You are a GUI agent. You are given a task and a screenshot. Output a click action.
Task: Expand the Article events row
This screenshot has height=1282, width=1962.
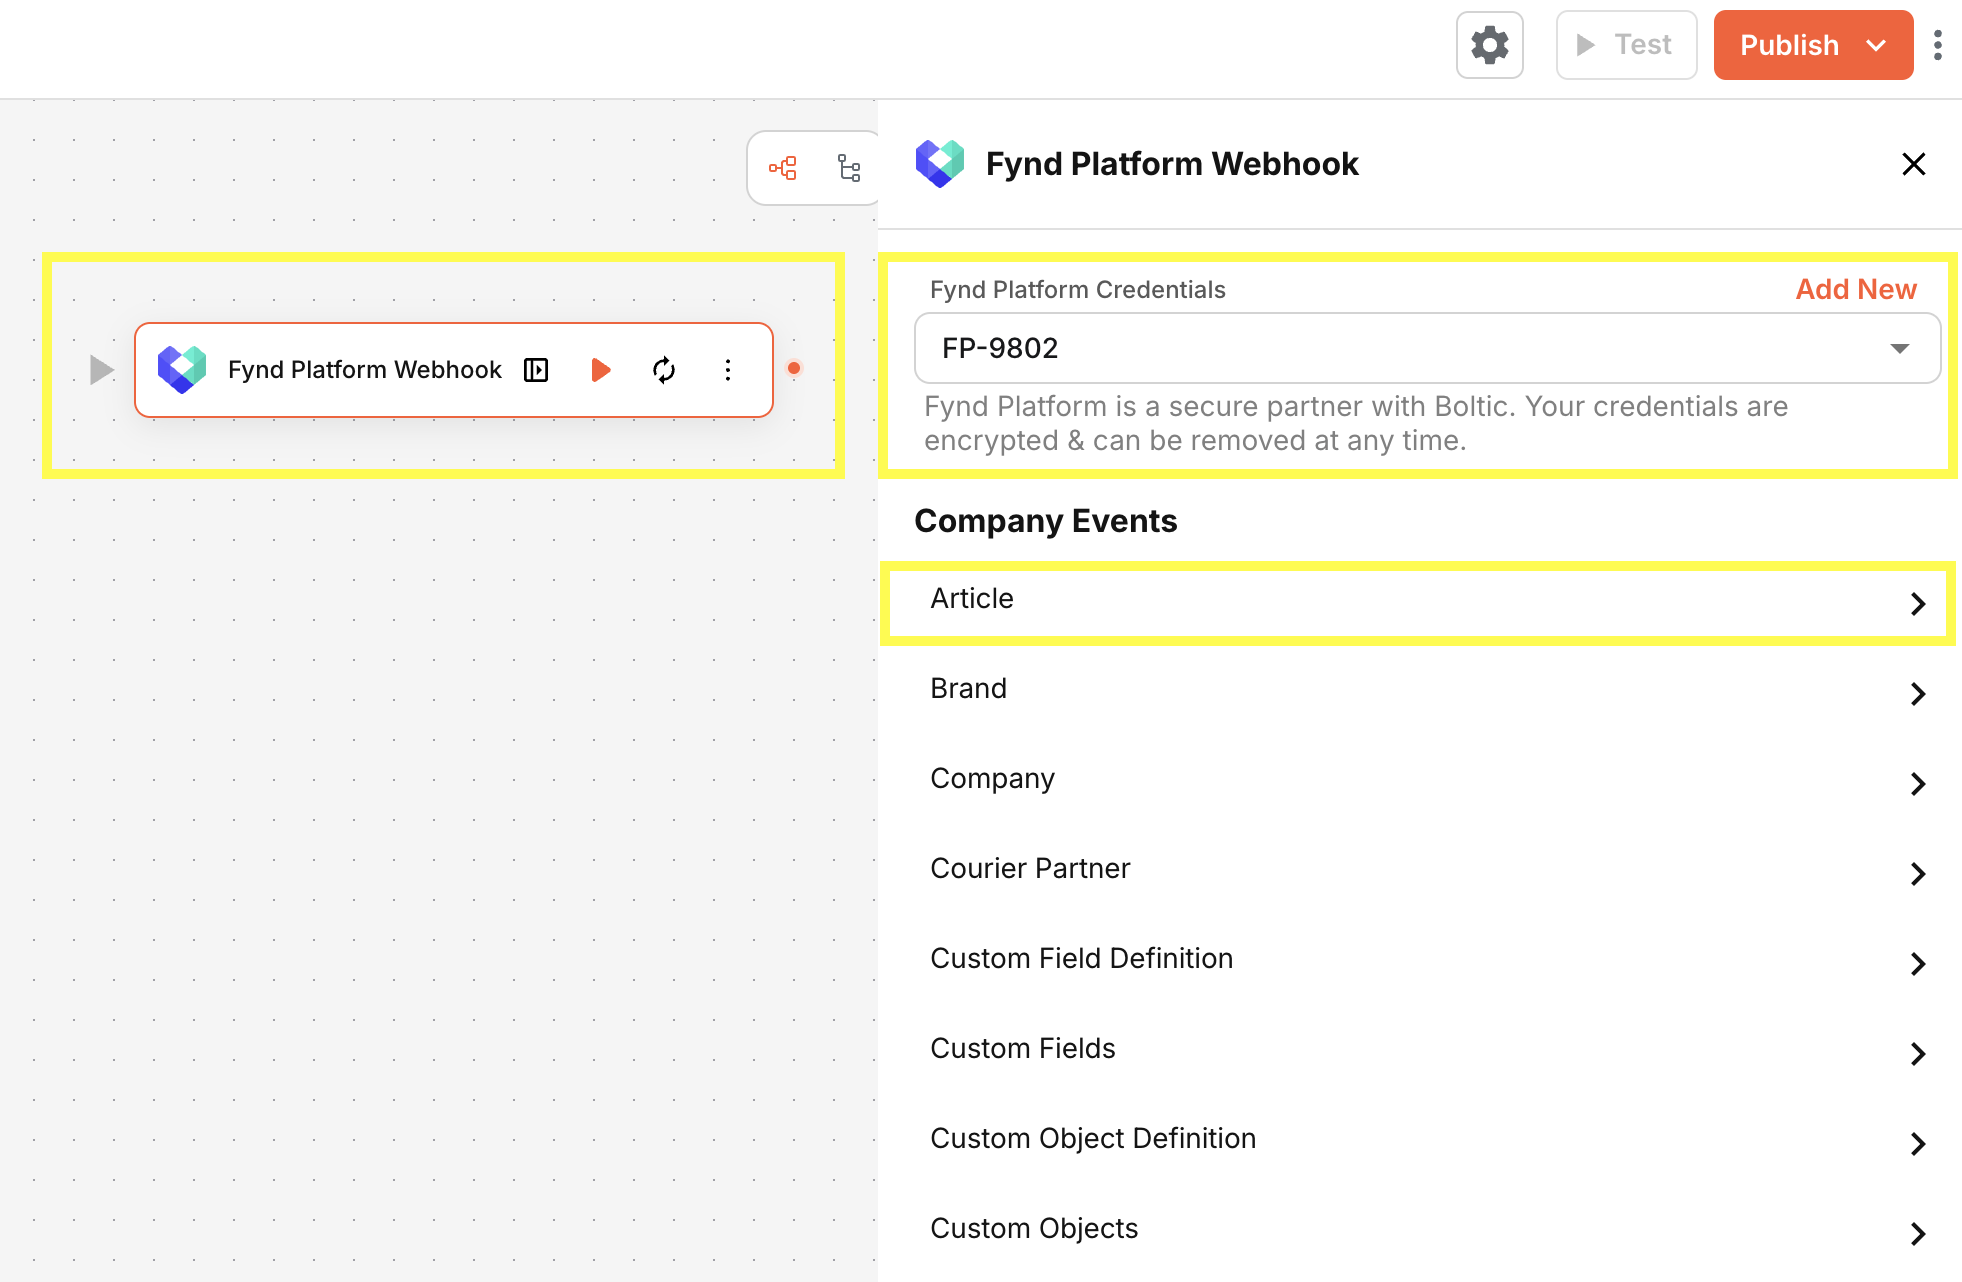(x=1419, y=603)
